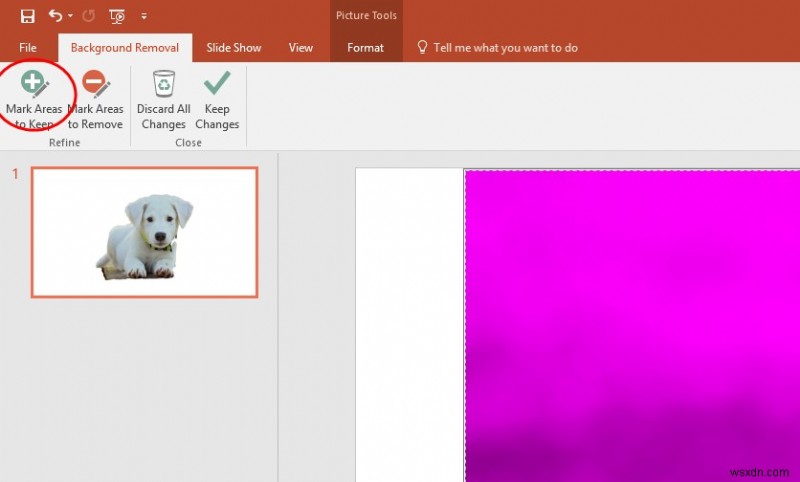Open the View tab
Viewport: 800px width, 482px height.
pos(301,48)
